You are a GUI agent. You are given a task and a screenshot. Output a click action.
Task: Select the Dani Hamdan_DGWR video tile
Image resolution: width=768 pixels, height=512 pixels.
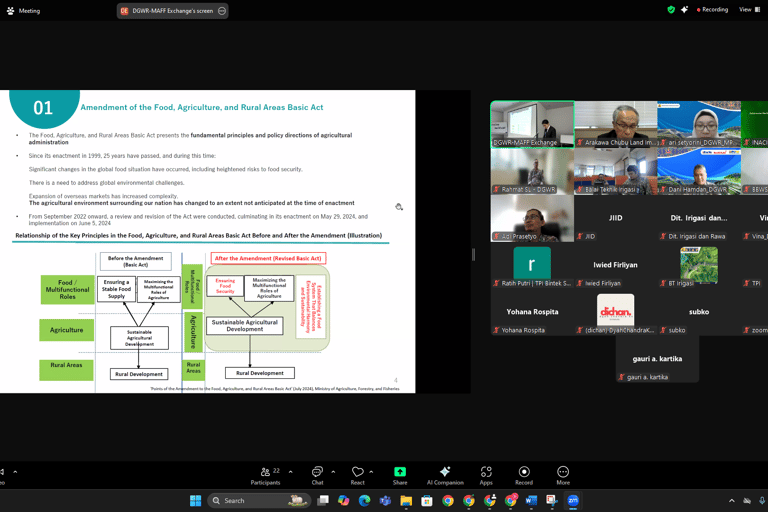tap(699, 171)
